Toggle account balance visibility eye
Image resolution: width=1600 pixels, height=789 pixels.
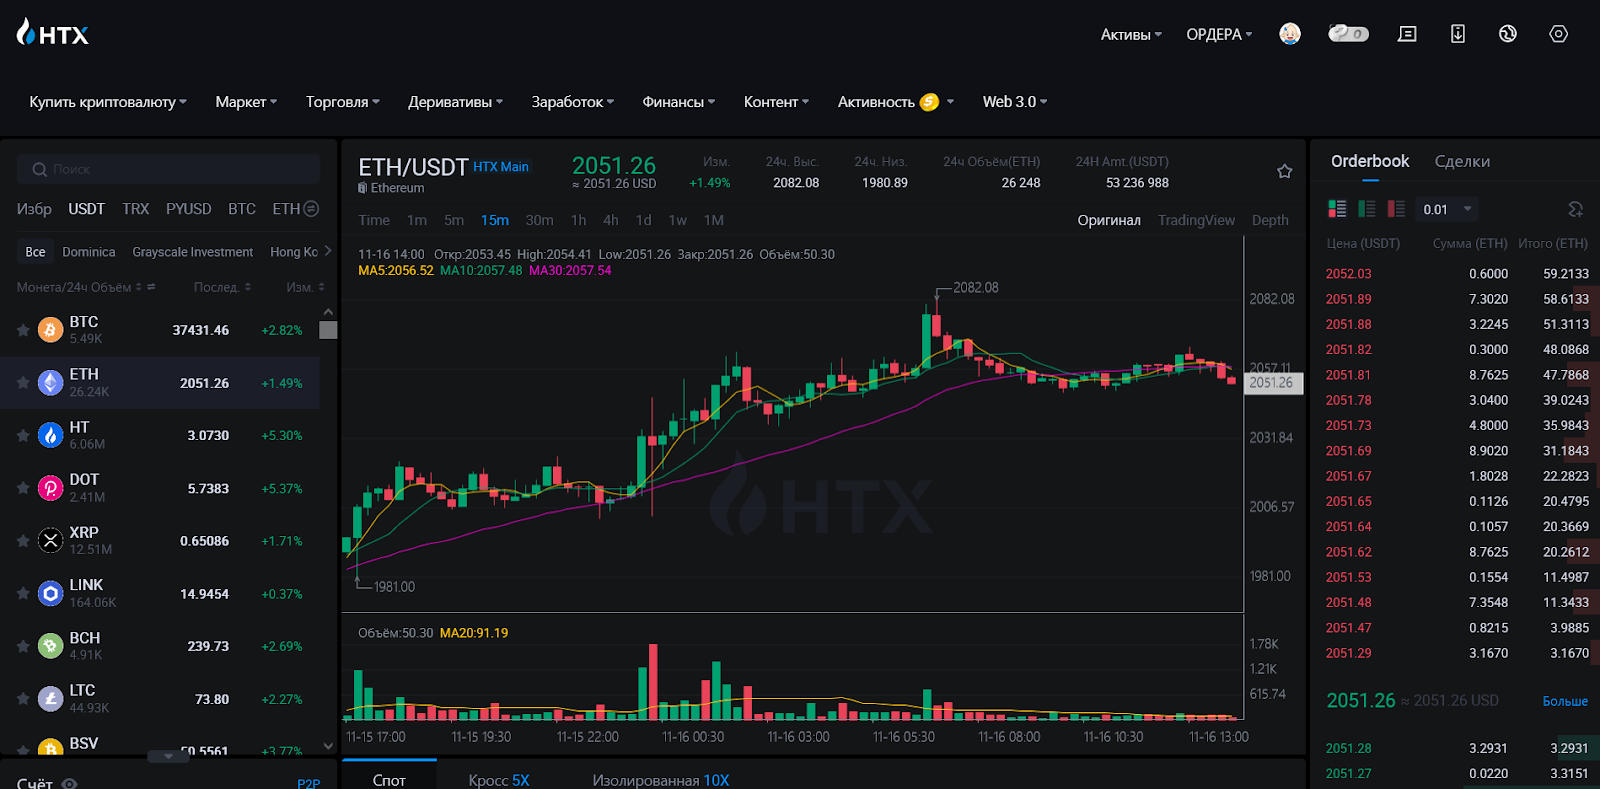(69, 784)
